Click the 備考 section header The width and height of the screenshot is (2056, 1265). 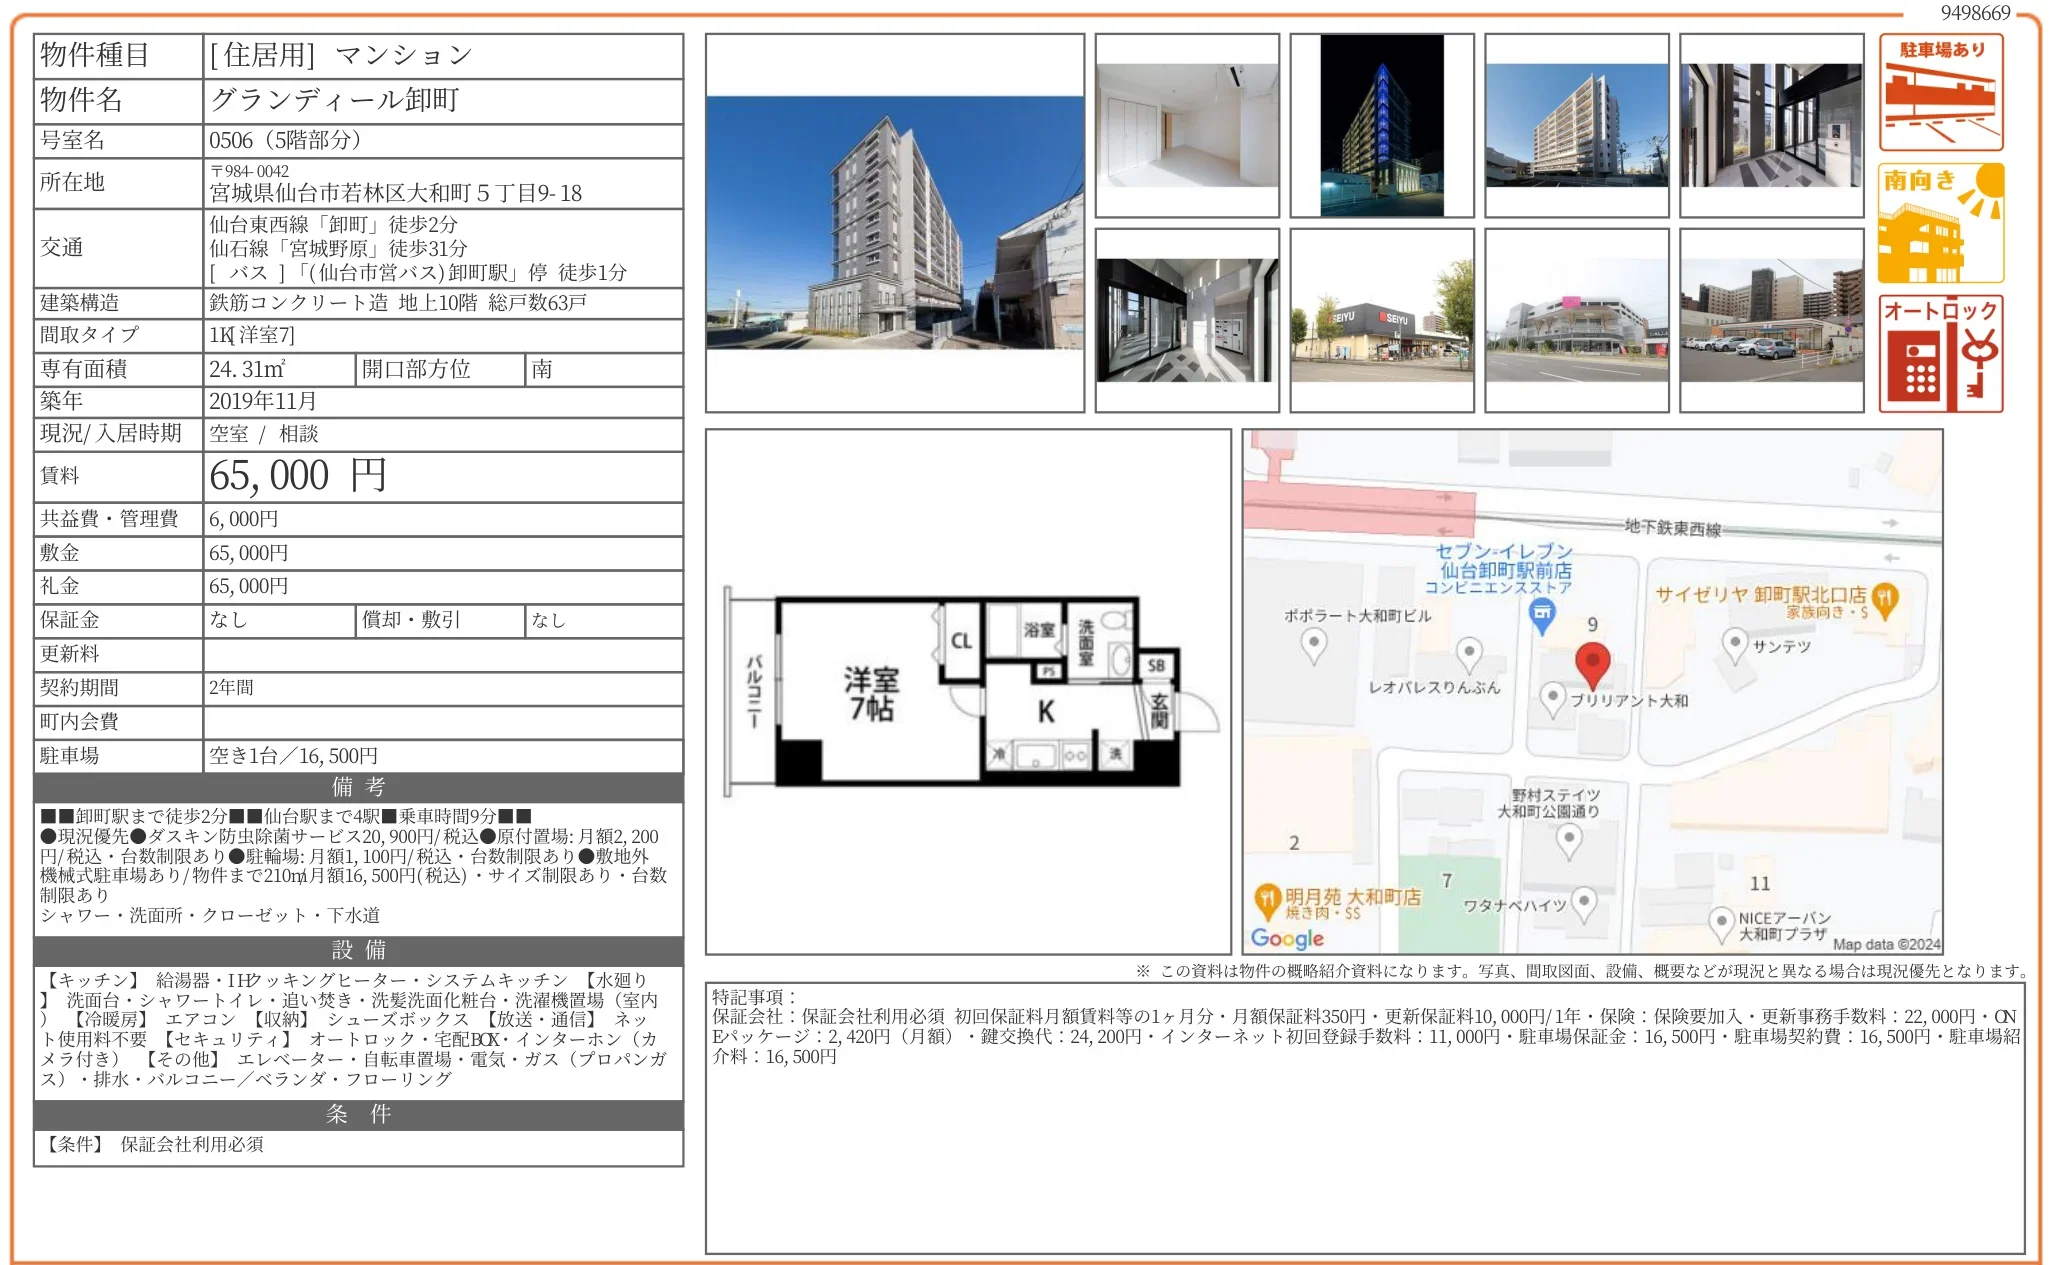pyautogui.click(x=359, y=787)
